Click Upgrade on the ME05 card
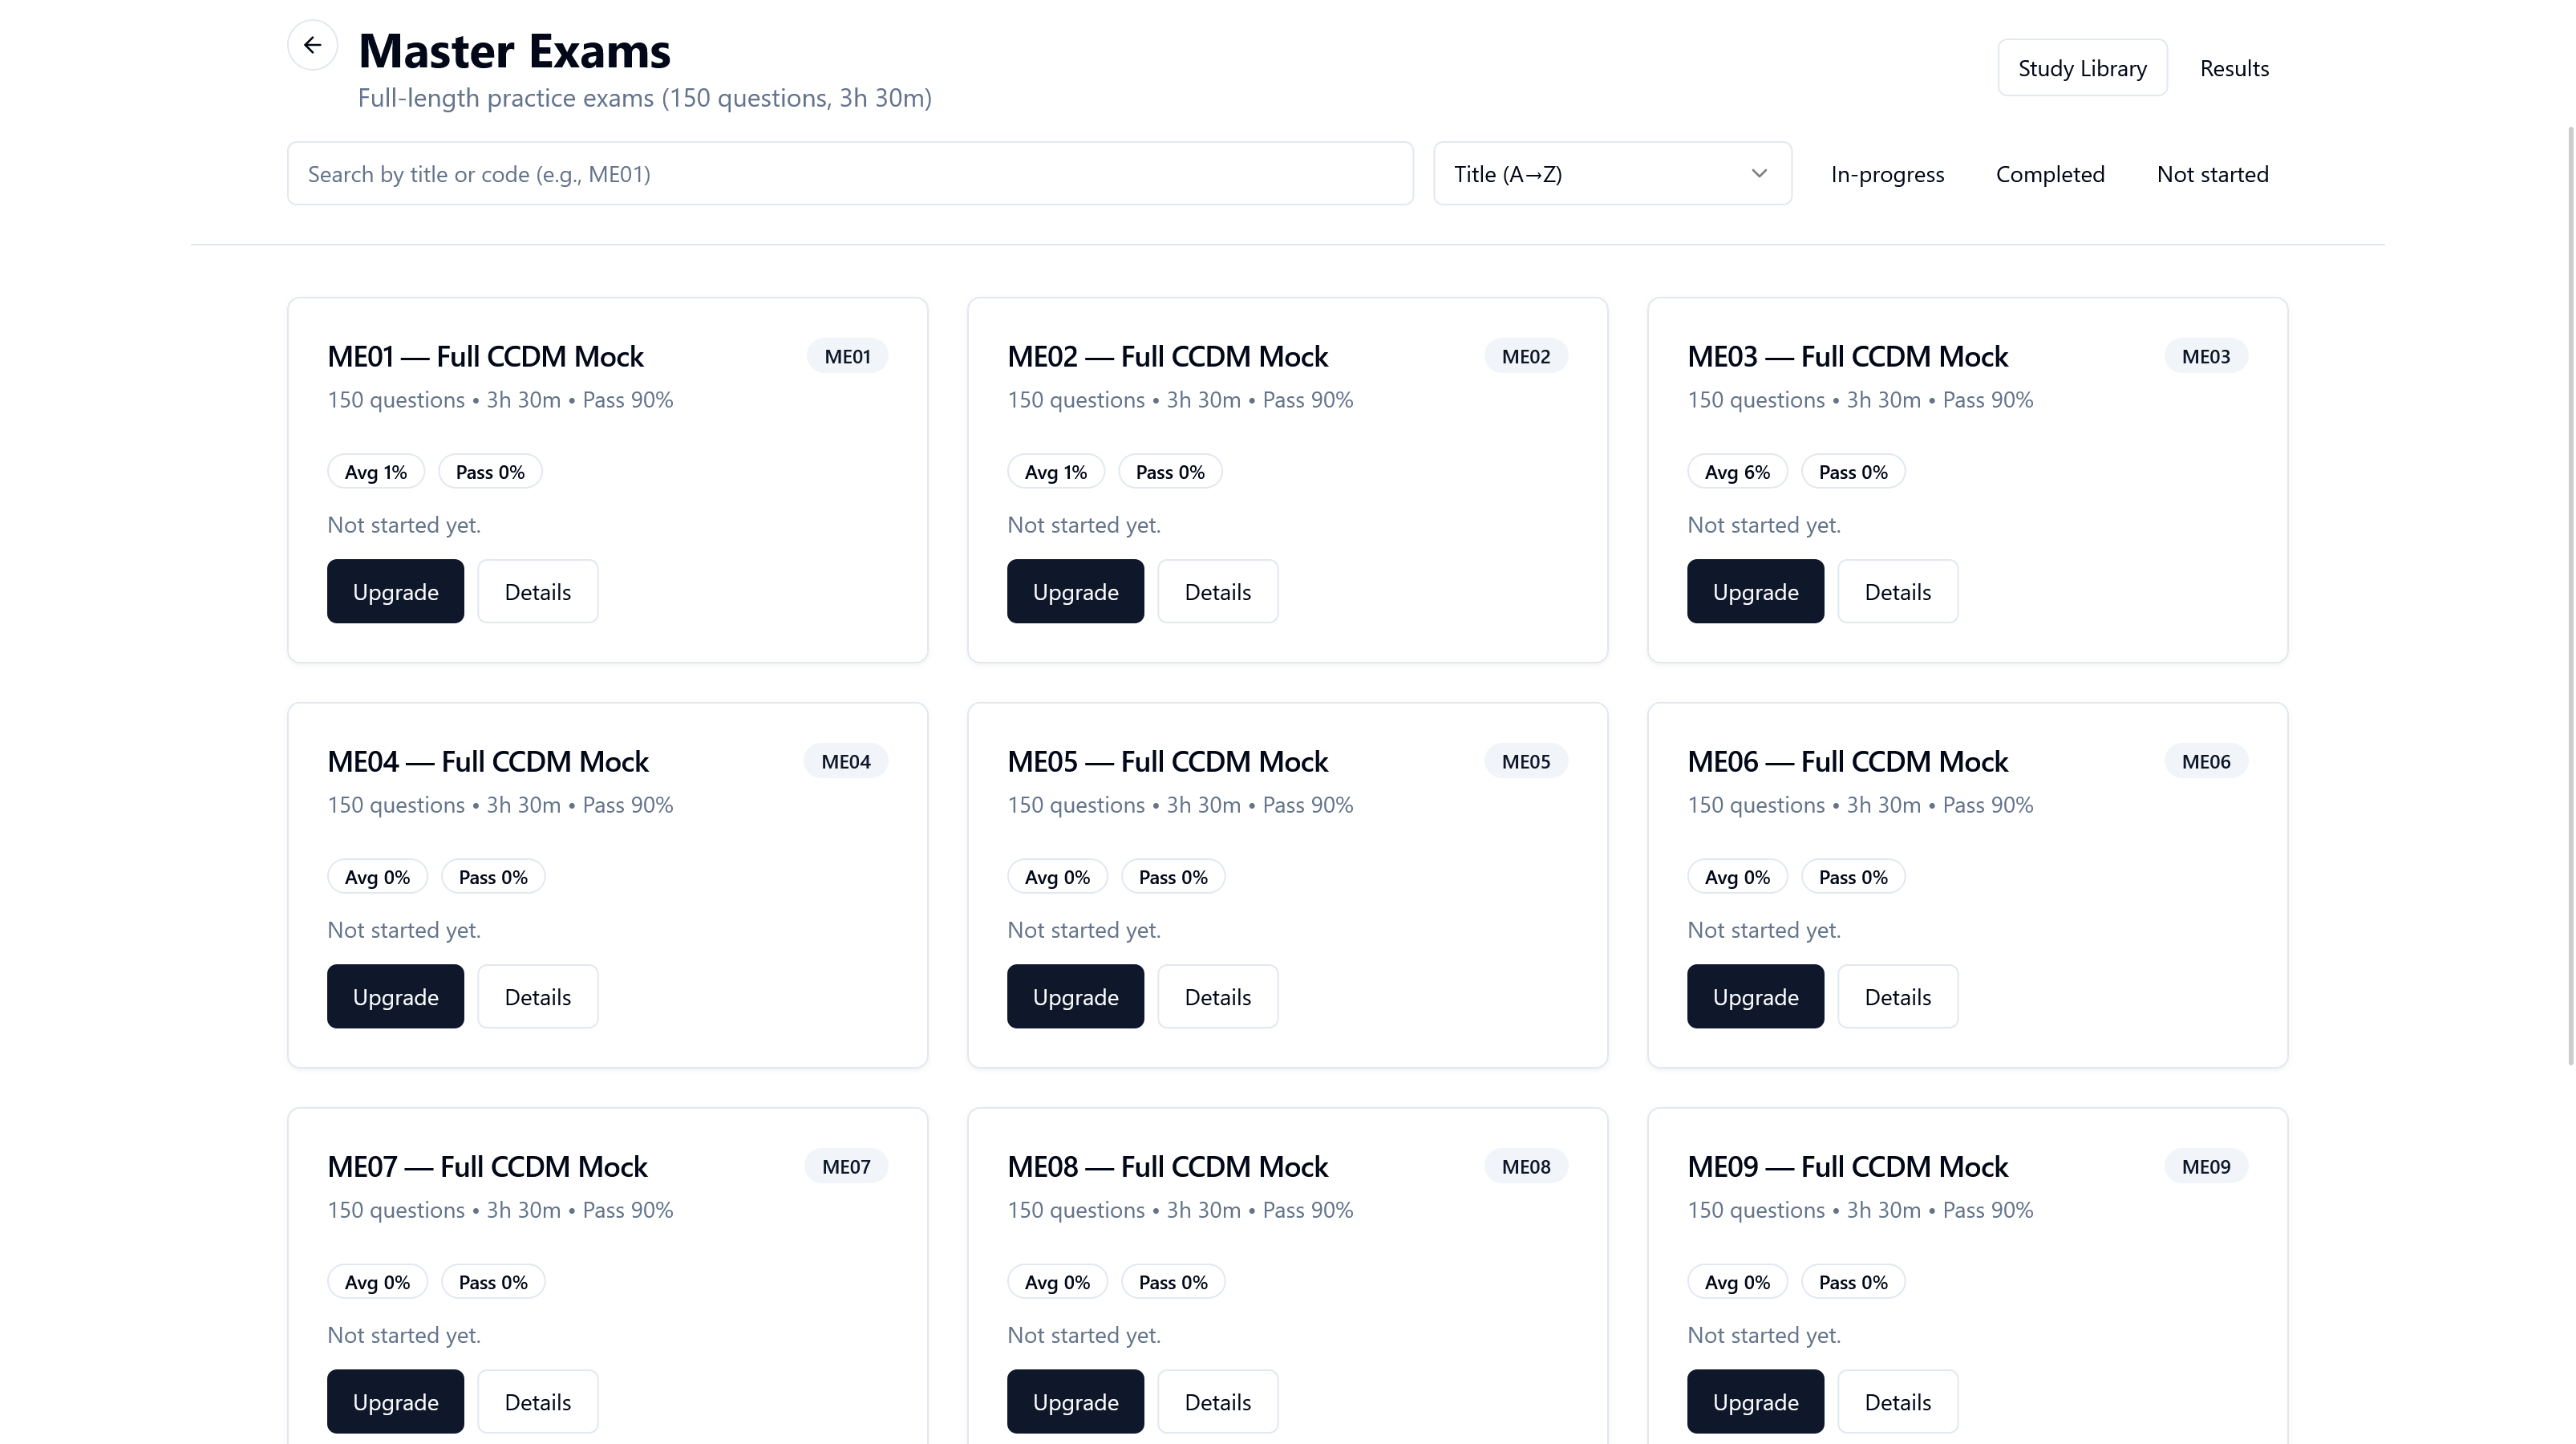This screenshot has width=2576, height=1444. 1075,997
